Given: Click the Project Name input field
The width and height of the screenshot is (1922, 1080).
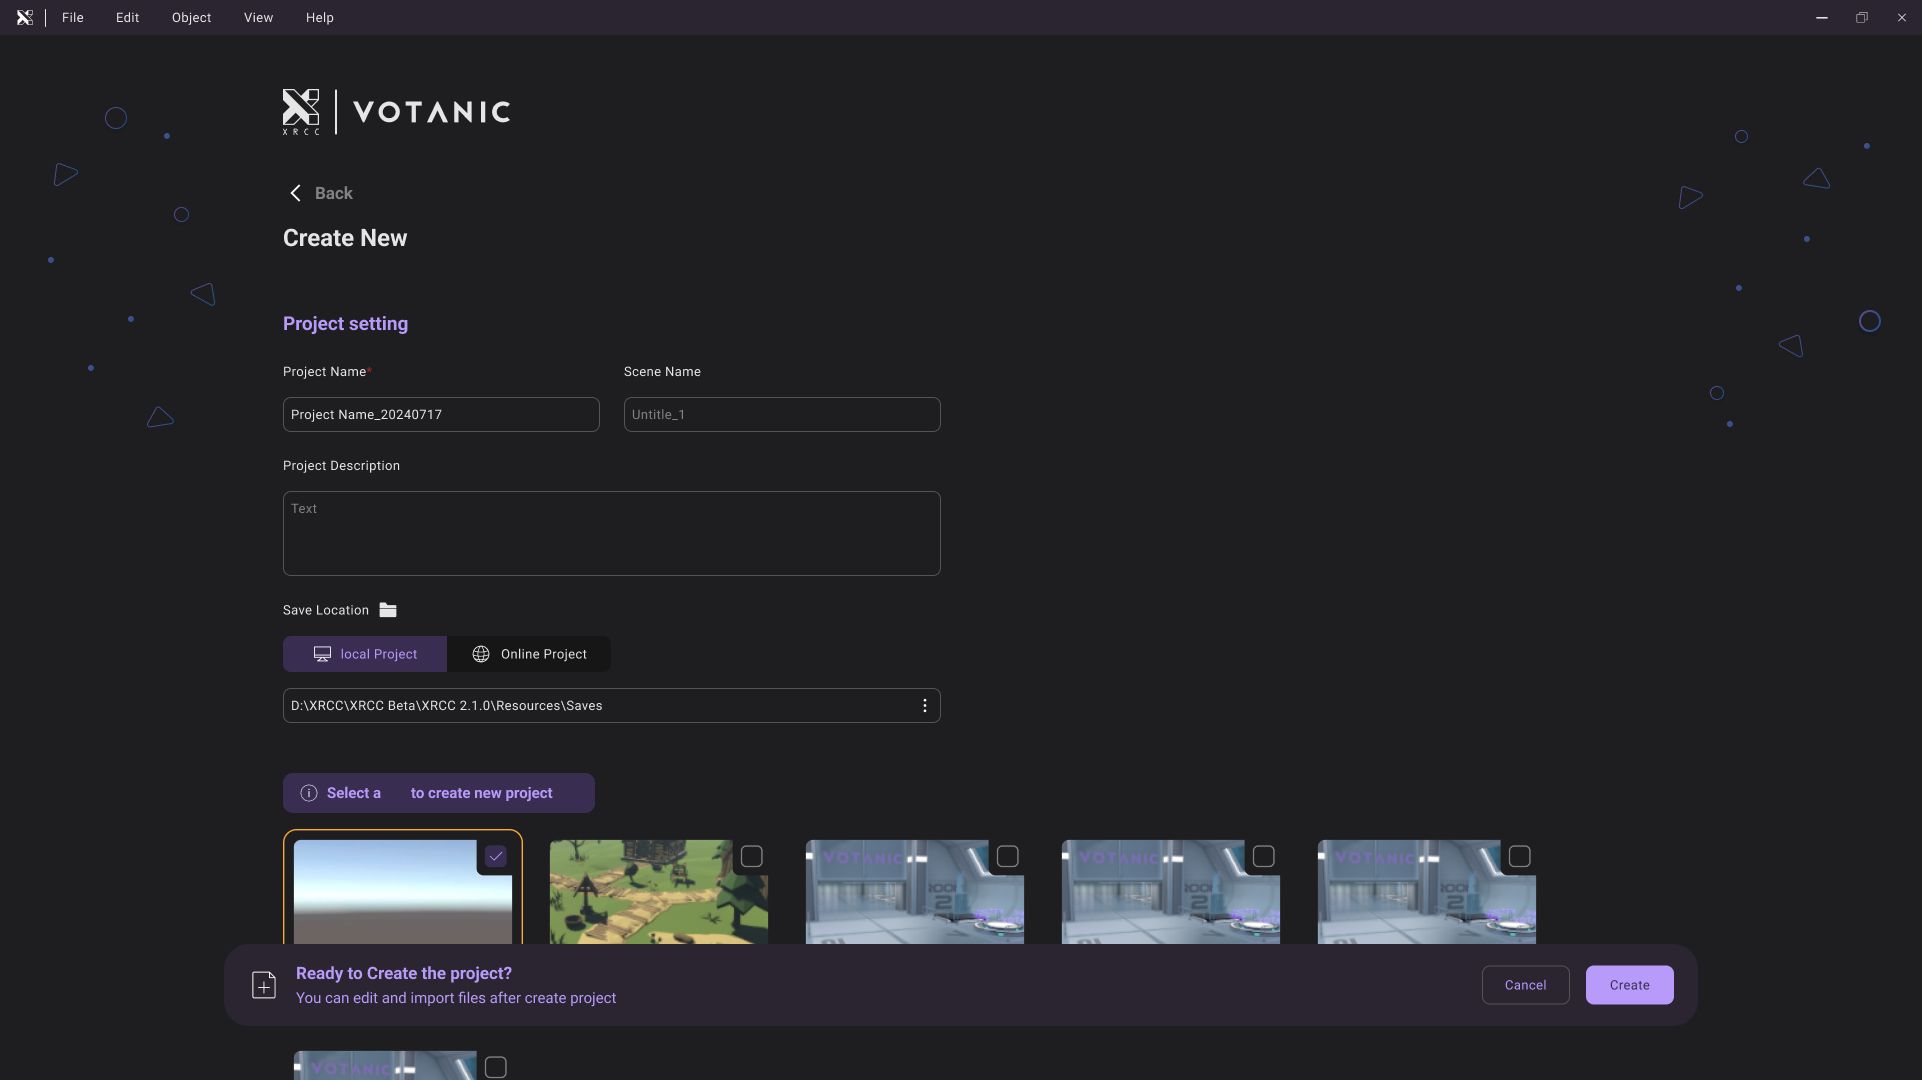Looking at the screenshot, I should 441,415.
